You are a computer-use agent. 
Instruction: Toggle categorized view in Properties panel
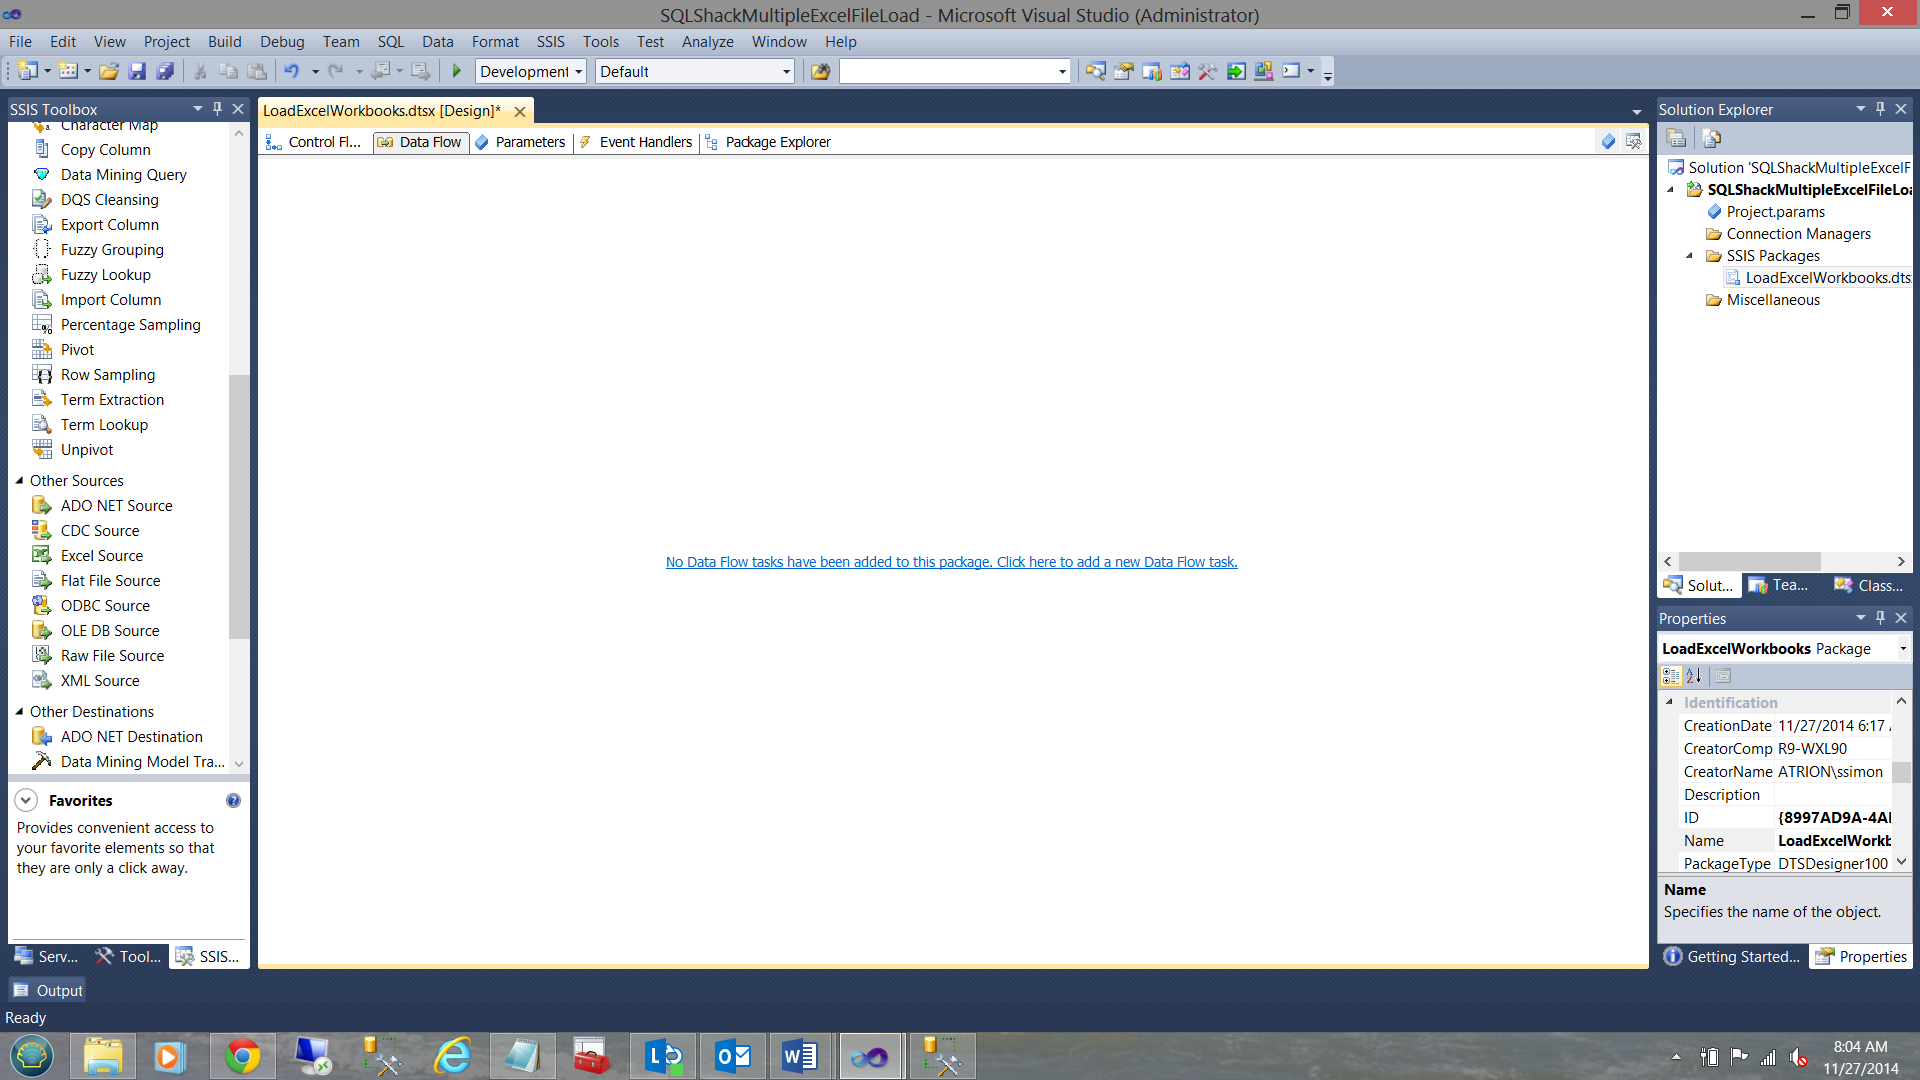coord(1671,676)
